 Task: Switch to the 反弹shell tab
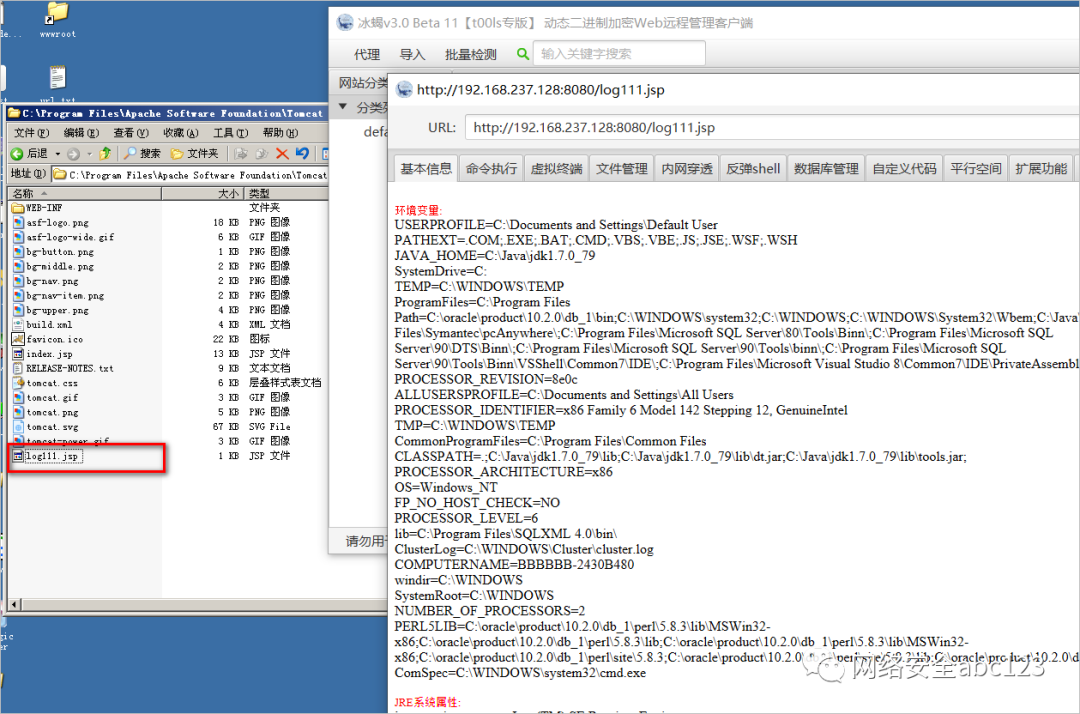coord(753,168)
